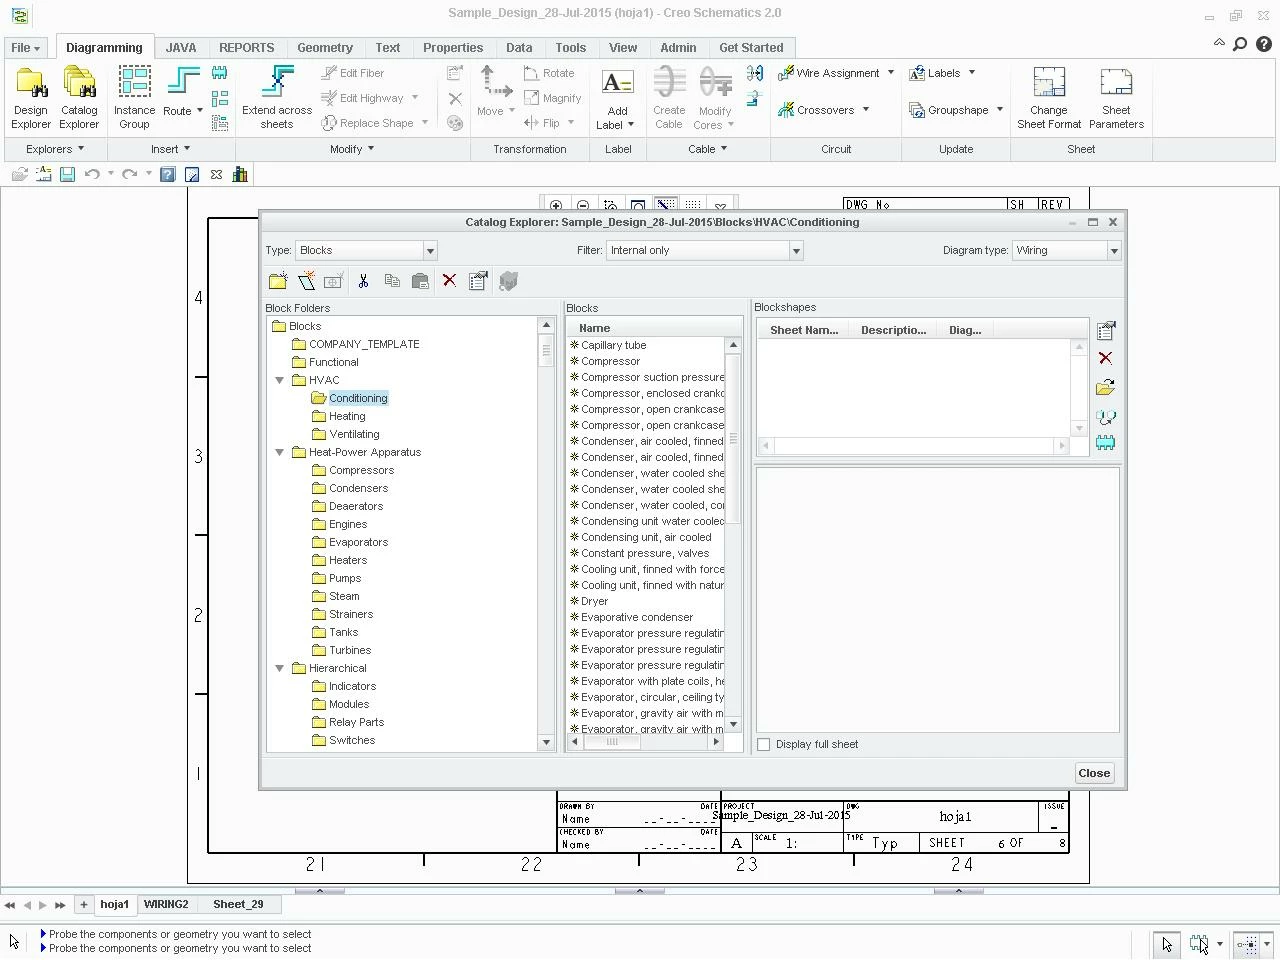Open Sheet Parameters
The width and height of the screenshot is (1280, 960).
pyautogui.click(x=1116, y=98)
